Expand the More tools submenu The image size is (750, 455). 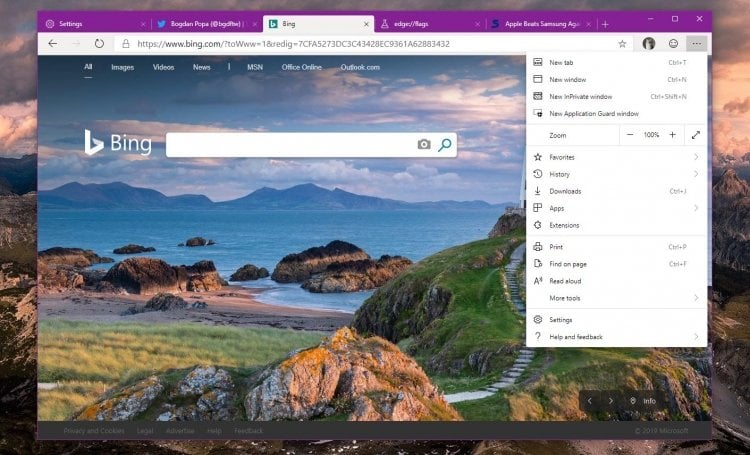pyautogui.click(x=617, y=298)
